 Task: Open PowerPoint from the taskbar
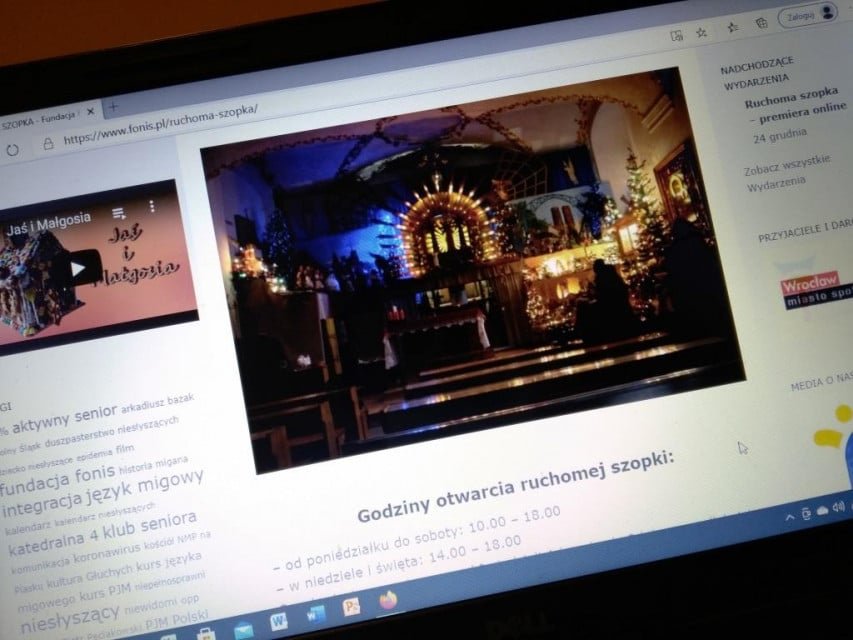pos(351,607)
